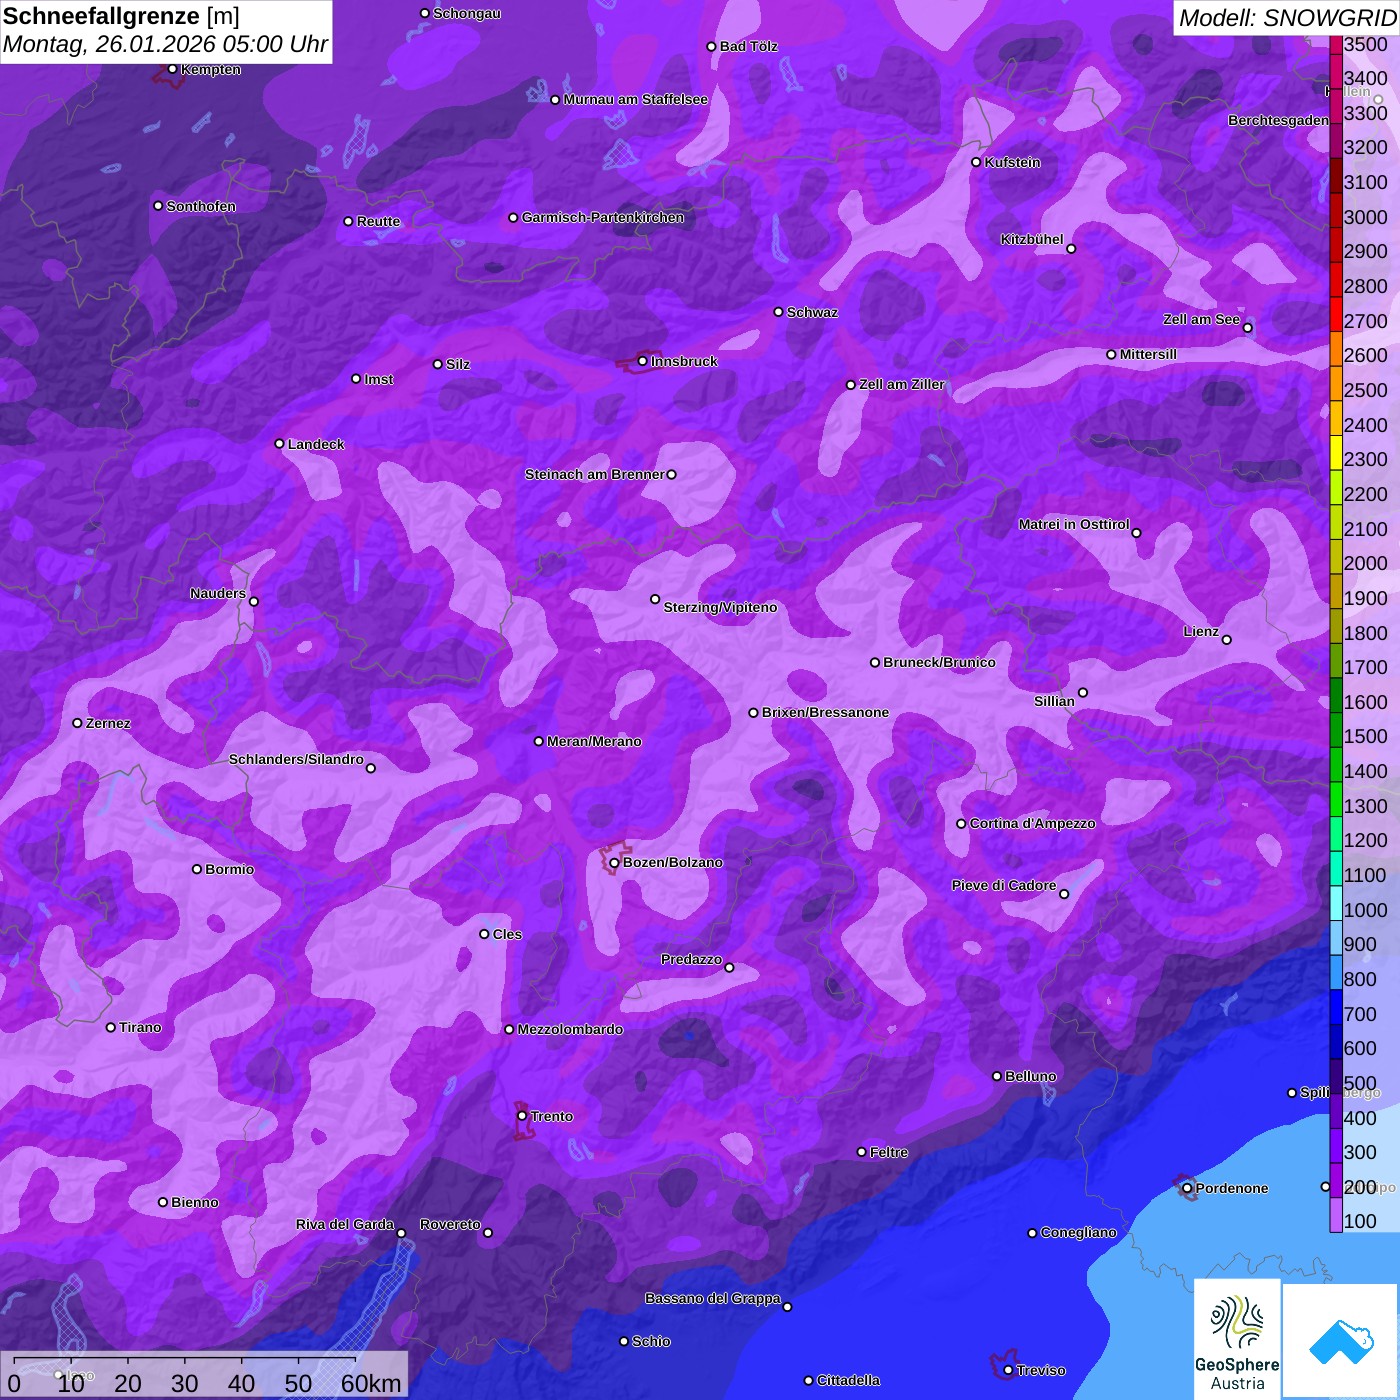Screen dimensions: 1400x1400
Task: Click the Bozen/Bolzano marker dot
Action: pos(614,863)
